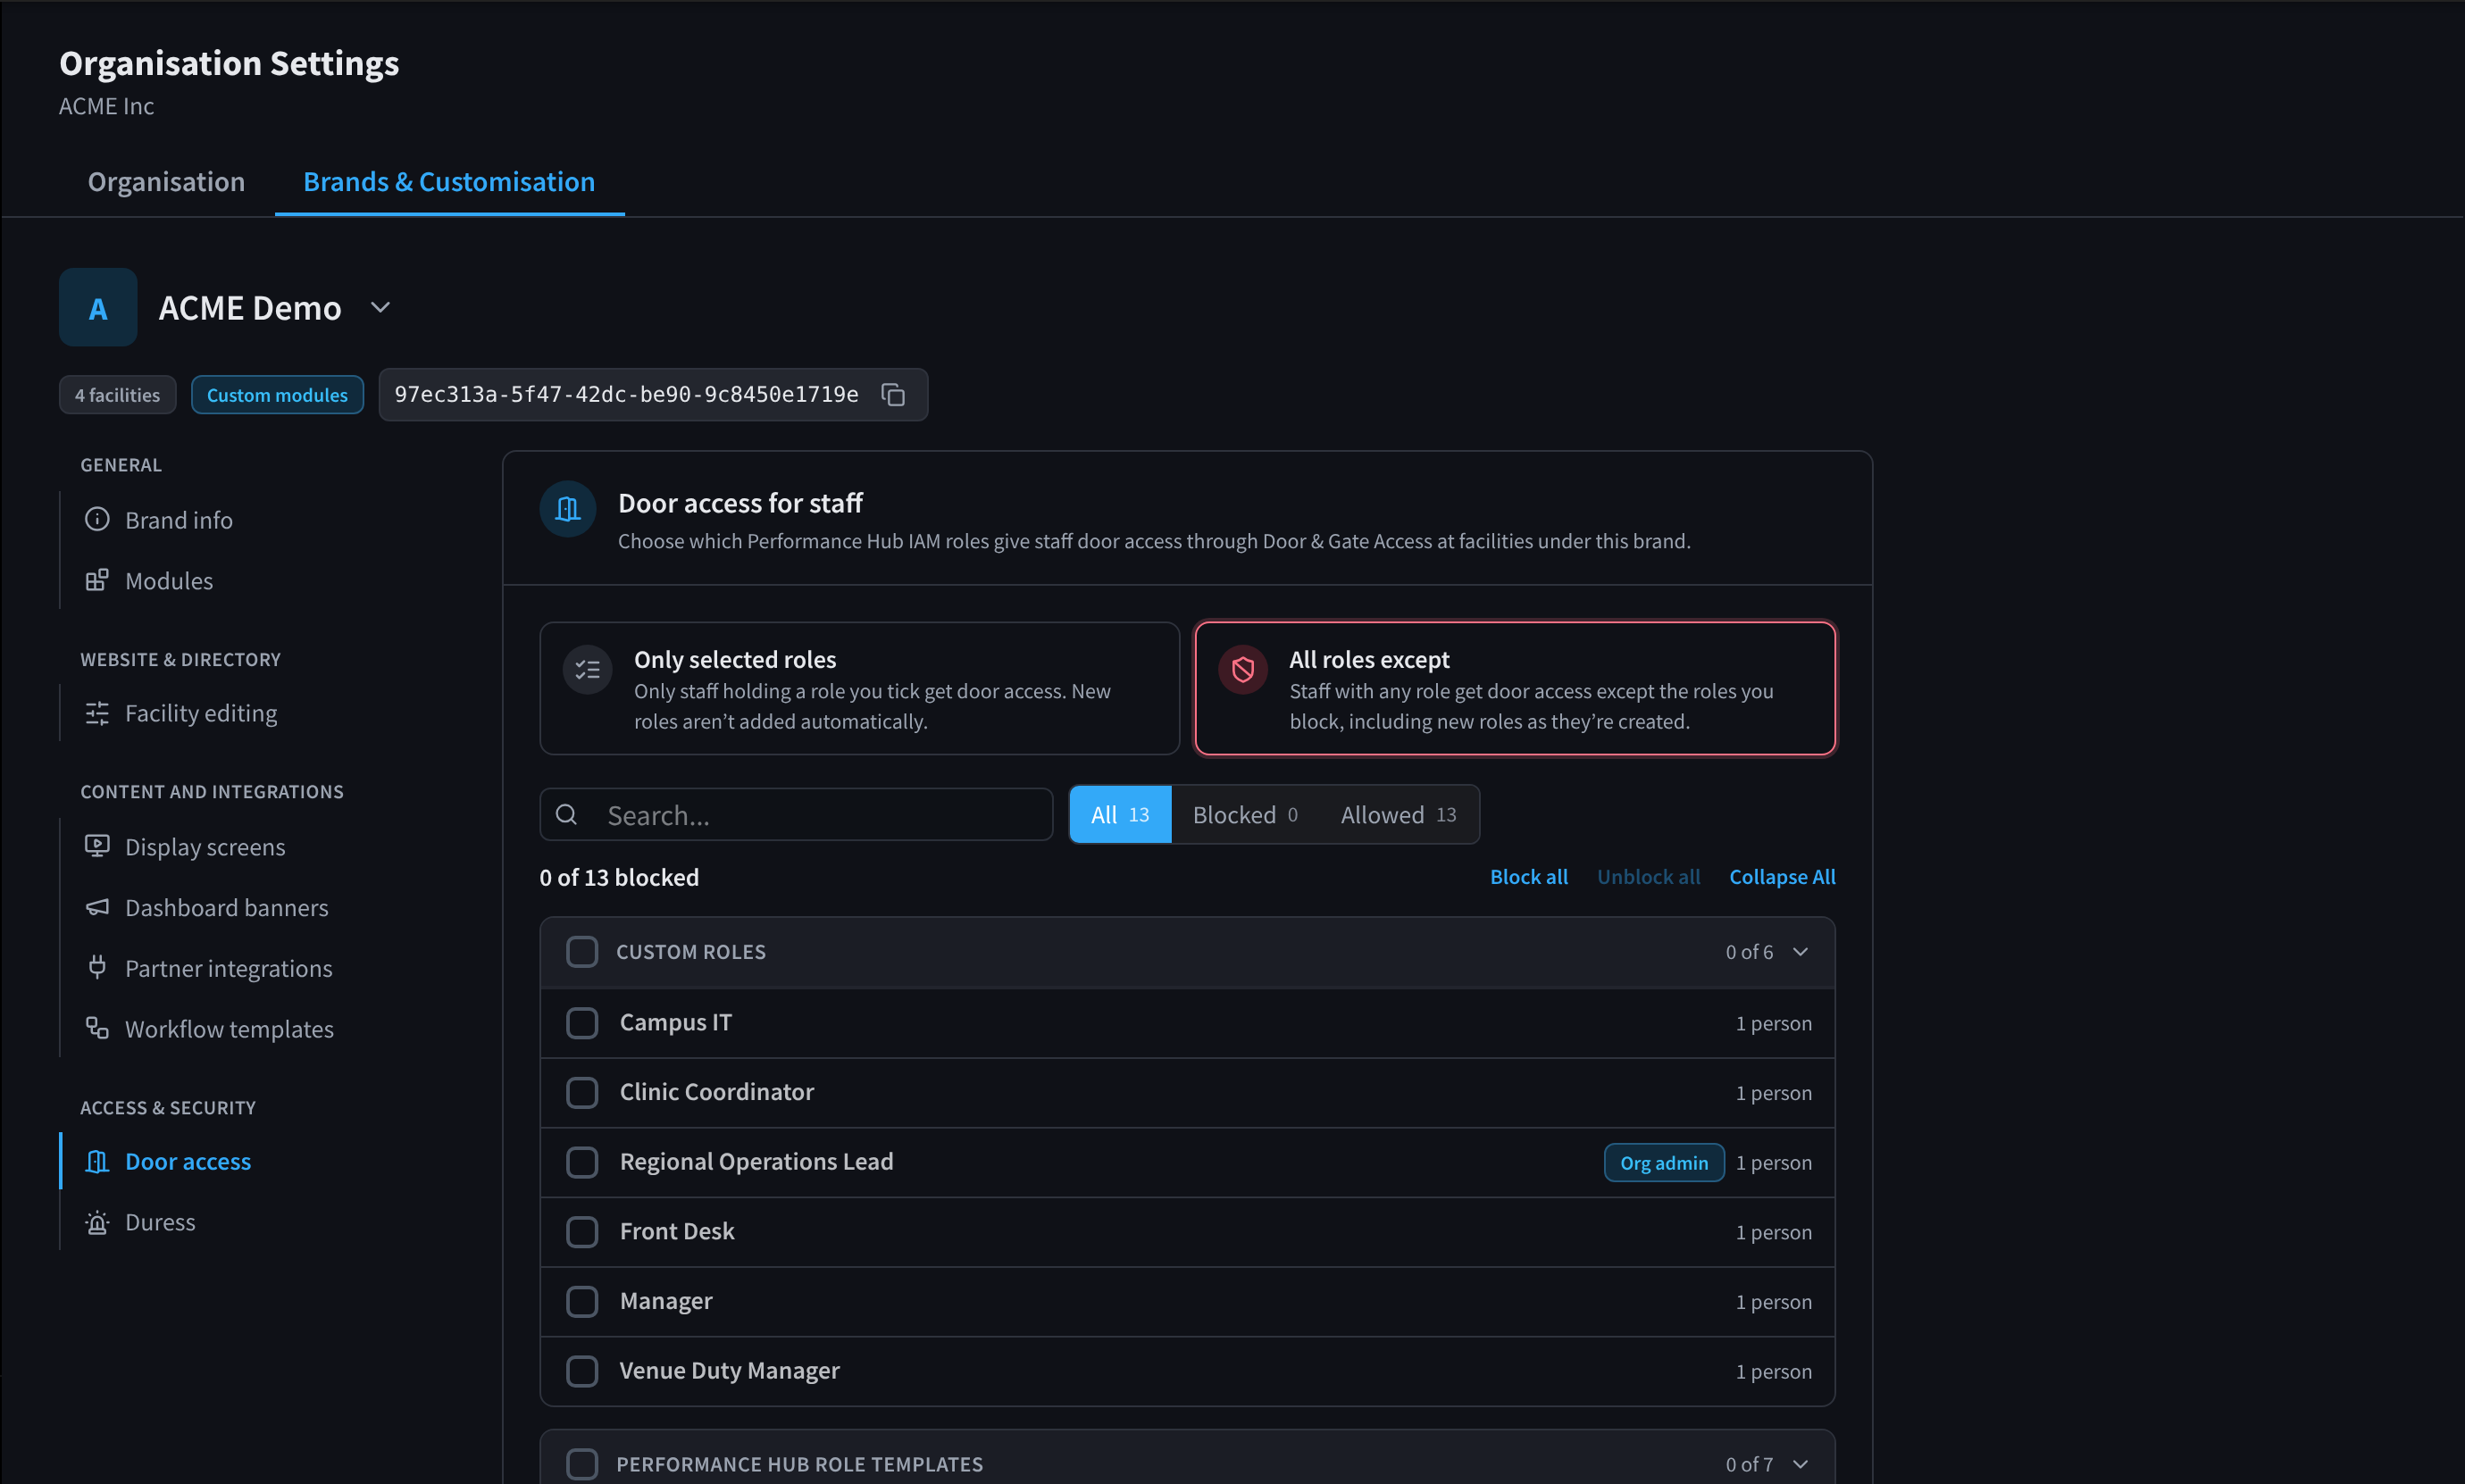Open Duress settings

(x=160, y=1222)
